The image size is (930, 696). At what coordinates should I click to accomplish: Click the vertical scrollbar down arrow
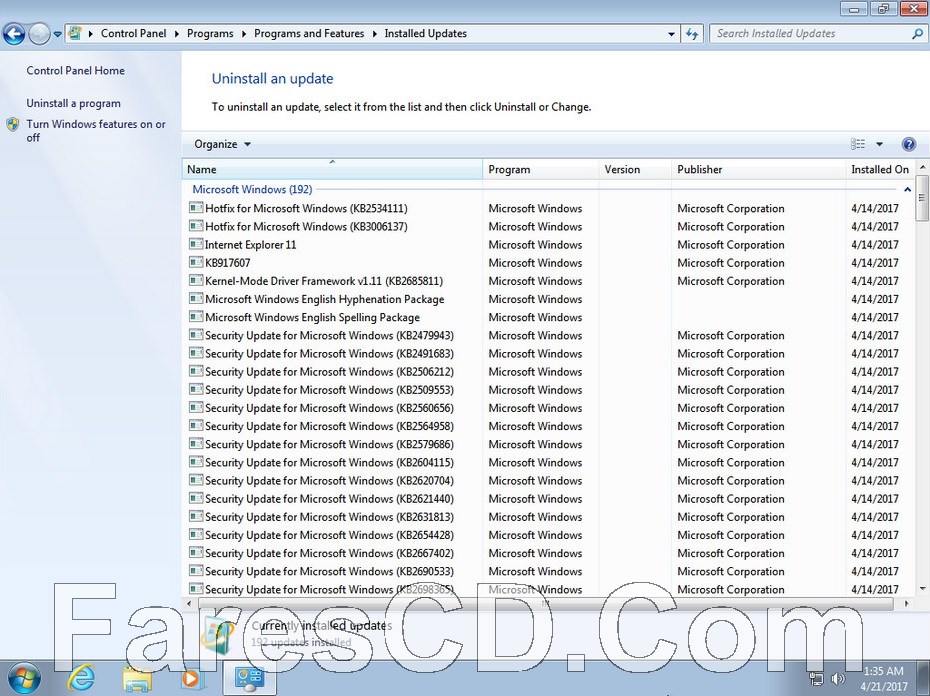[x=922, y=589]
